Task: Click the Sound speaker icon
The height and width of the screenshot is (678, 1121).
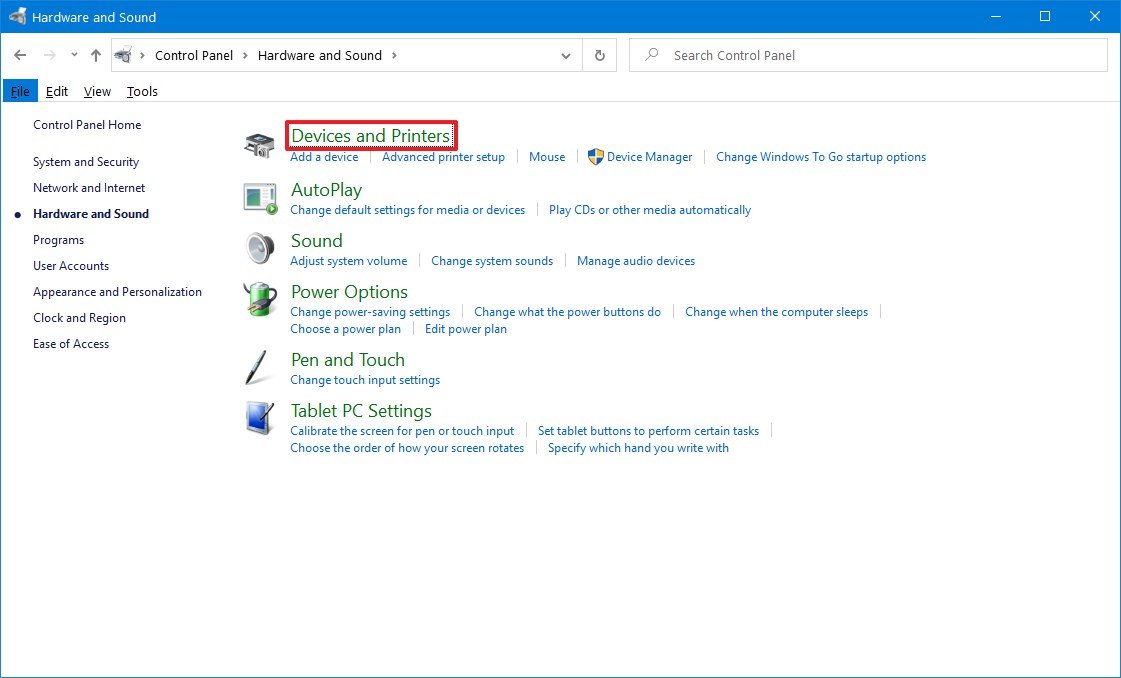Action: tap(259, 247)
